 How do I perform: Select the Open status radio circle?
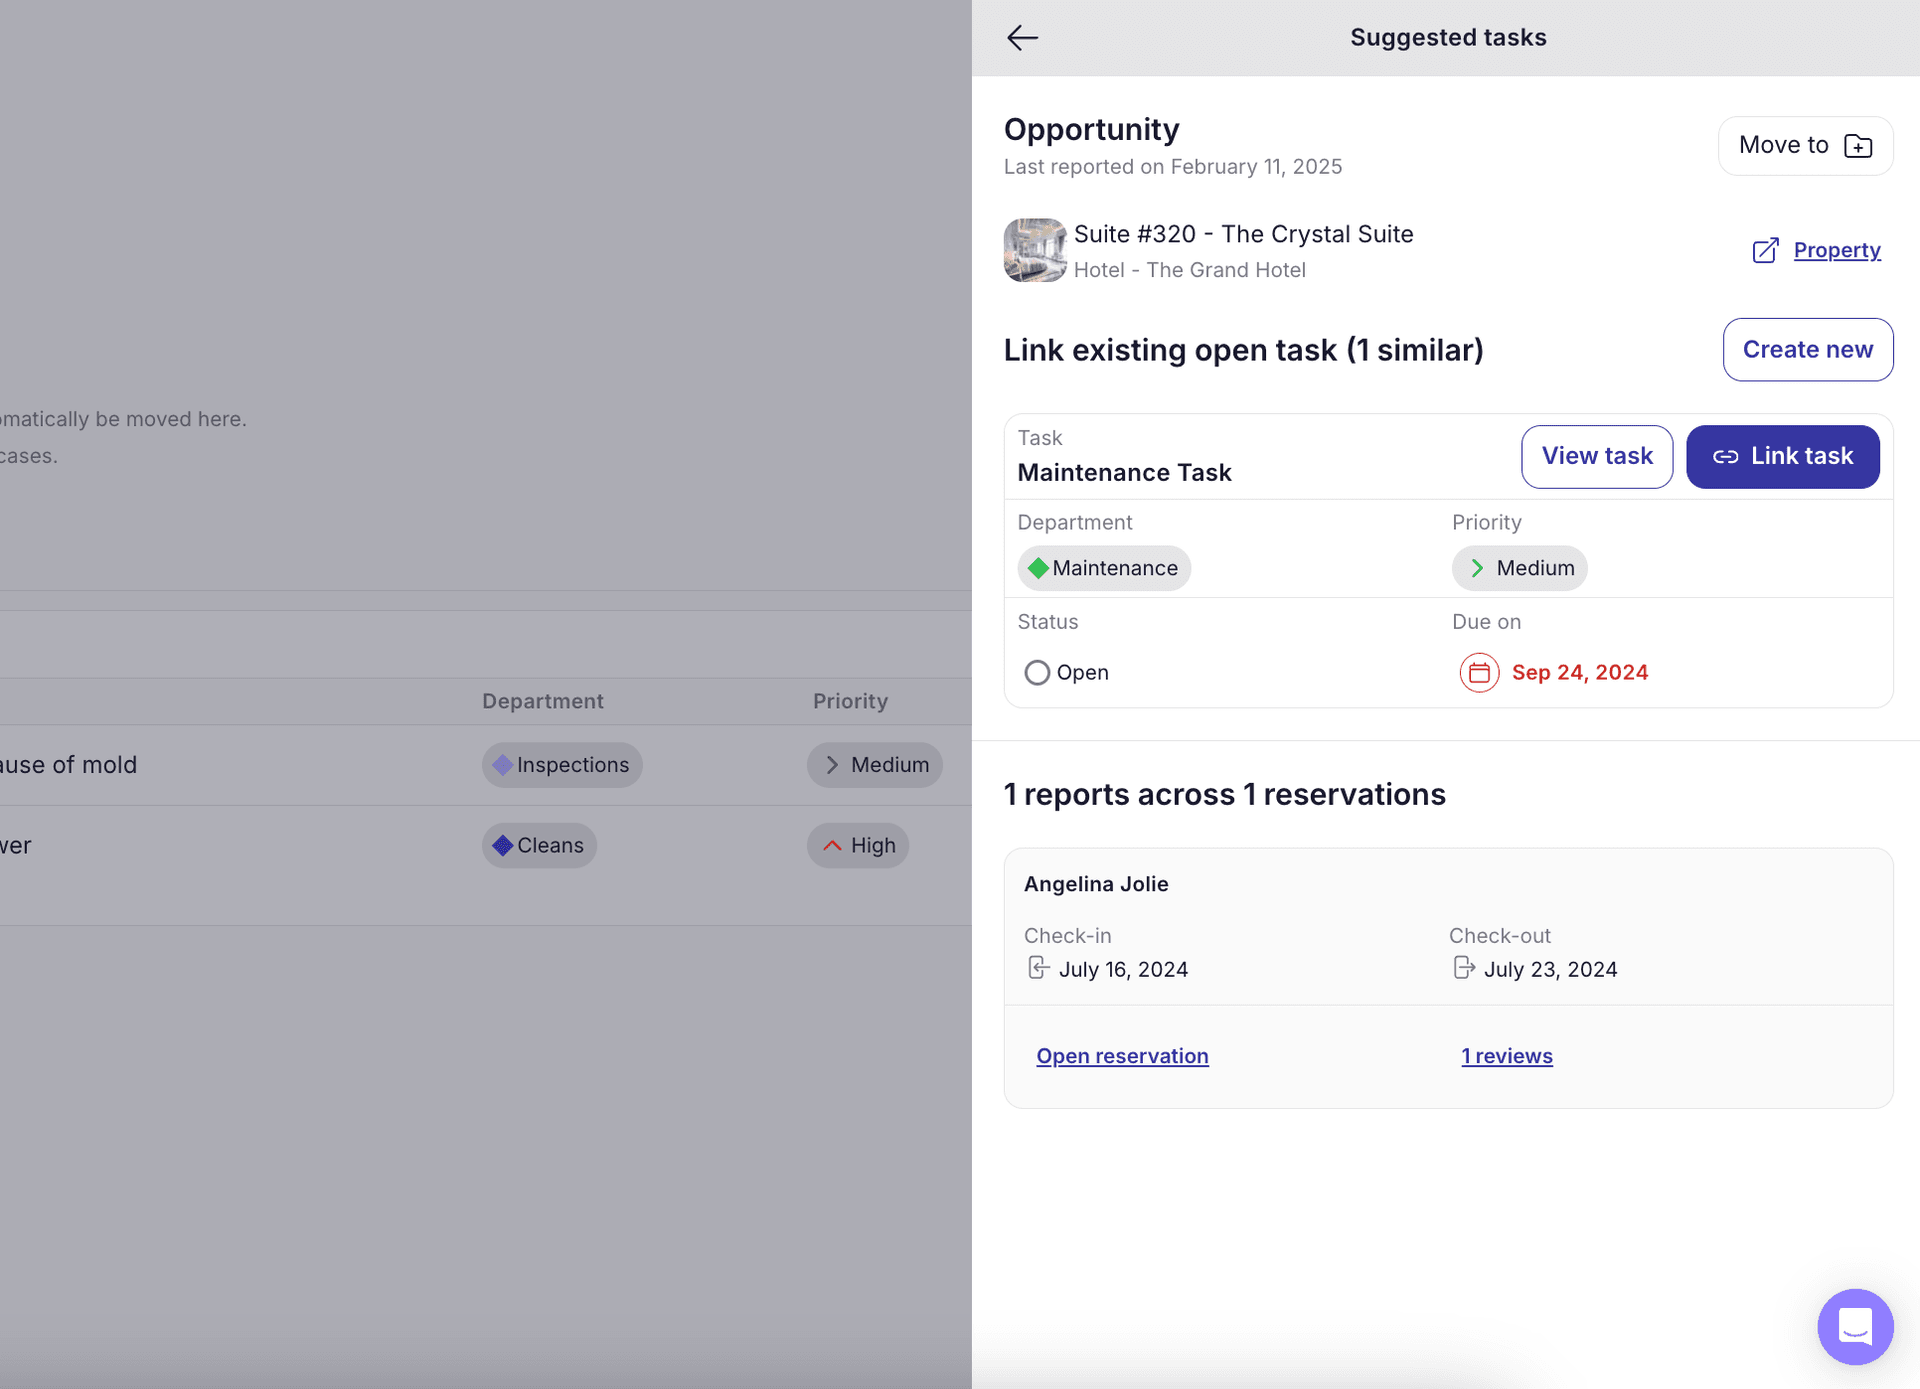coord(1037,672)
